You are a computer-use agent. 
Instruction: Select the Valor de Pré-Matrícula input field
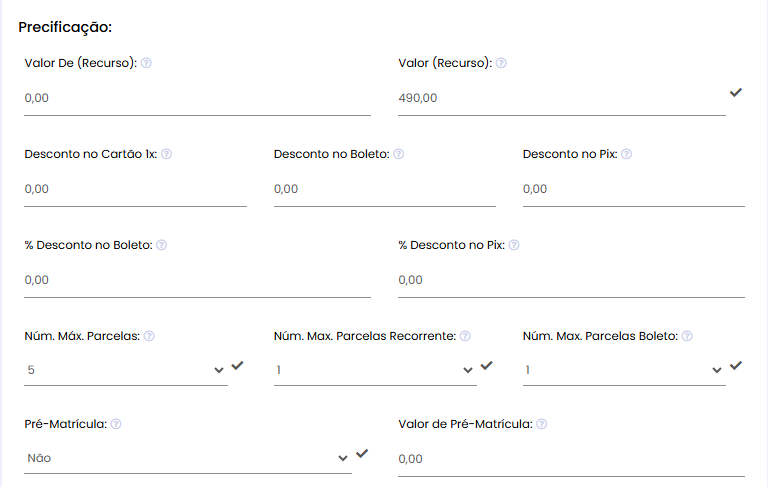pos(571,460)
